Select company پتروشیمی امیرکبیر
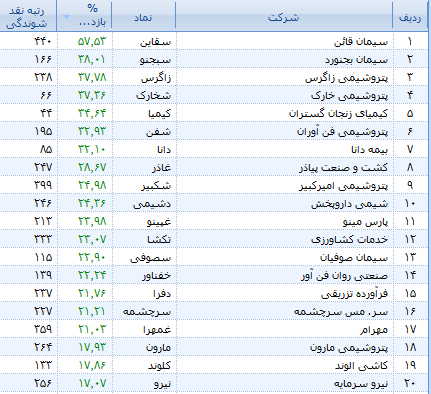431x394 pixels. [344, 186]
